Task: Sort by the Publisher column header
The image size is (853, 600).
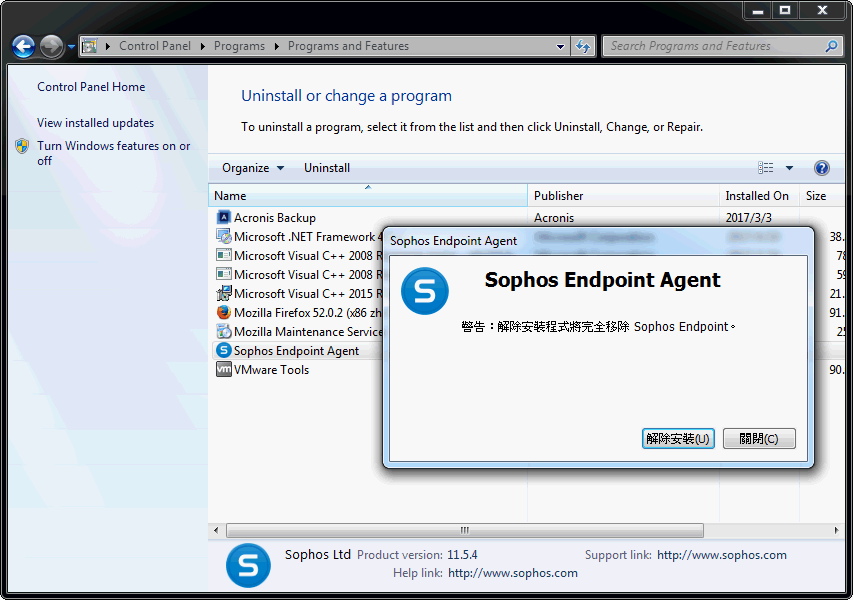Action: (623, 196)
